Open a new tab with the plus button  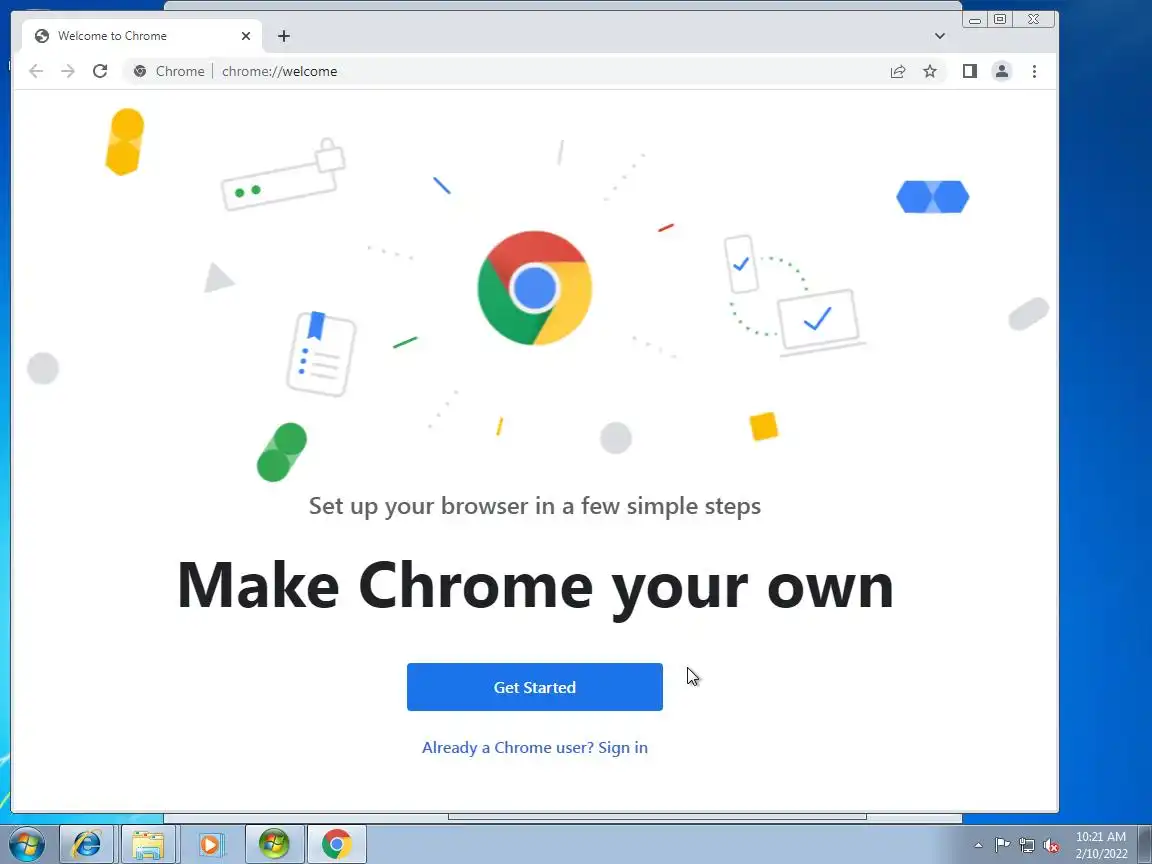point(284,35)
